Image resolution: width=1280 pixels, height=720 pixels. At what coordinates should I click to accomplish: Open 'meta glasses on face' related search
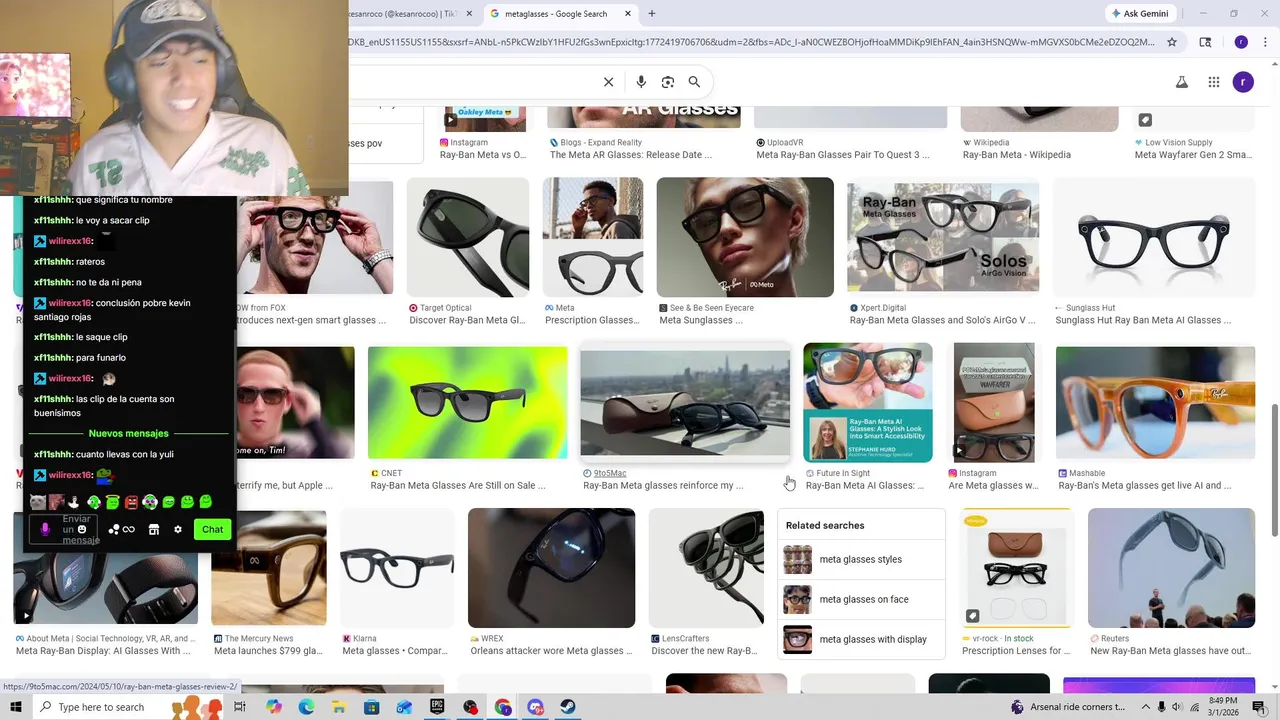click(x=860, y=600)
